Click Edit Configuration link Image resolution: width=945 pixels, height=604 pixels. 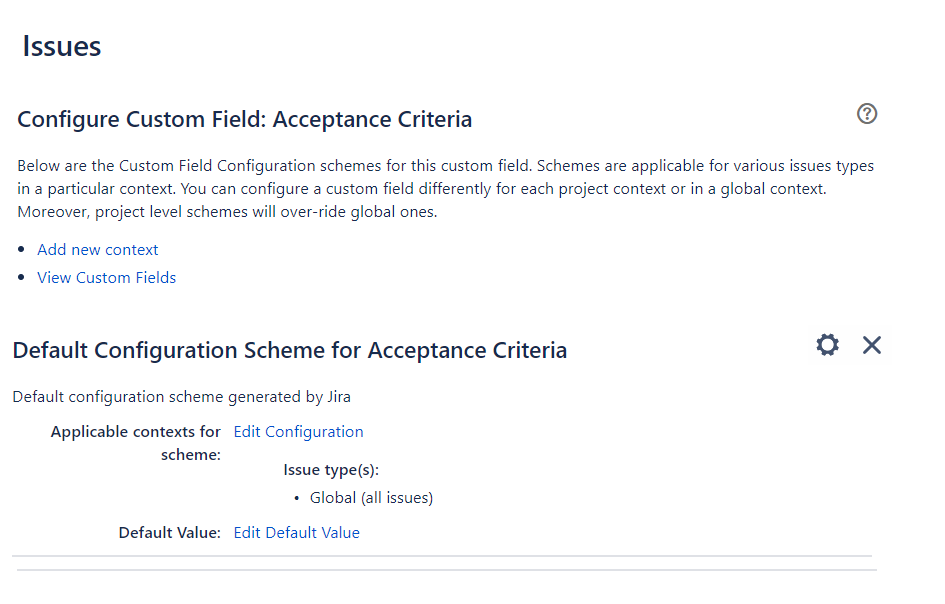[x=298, y=432]
